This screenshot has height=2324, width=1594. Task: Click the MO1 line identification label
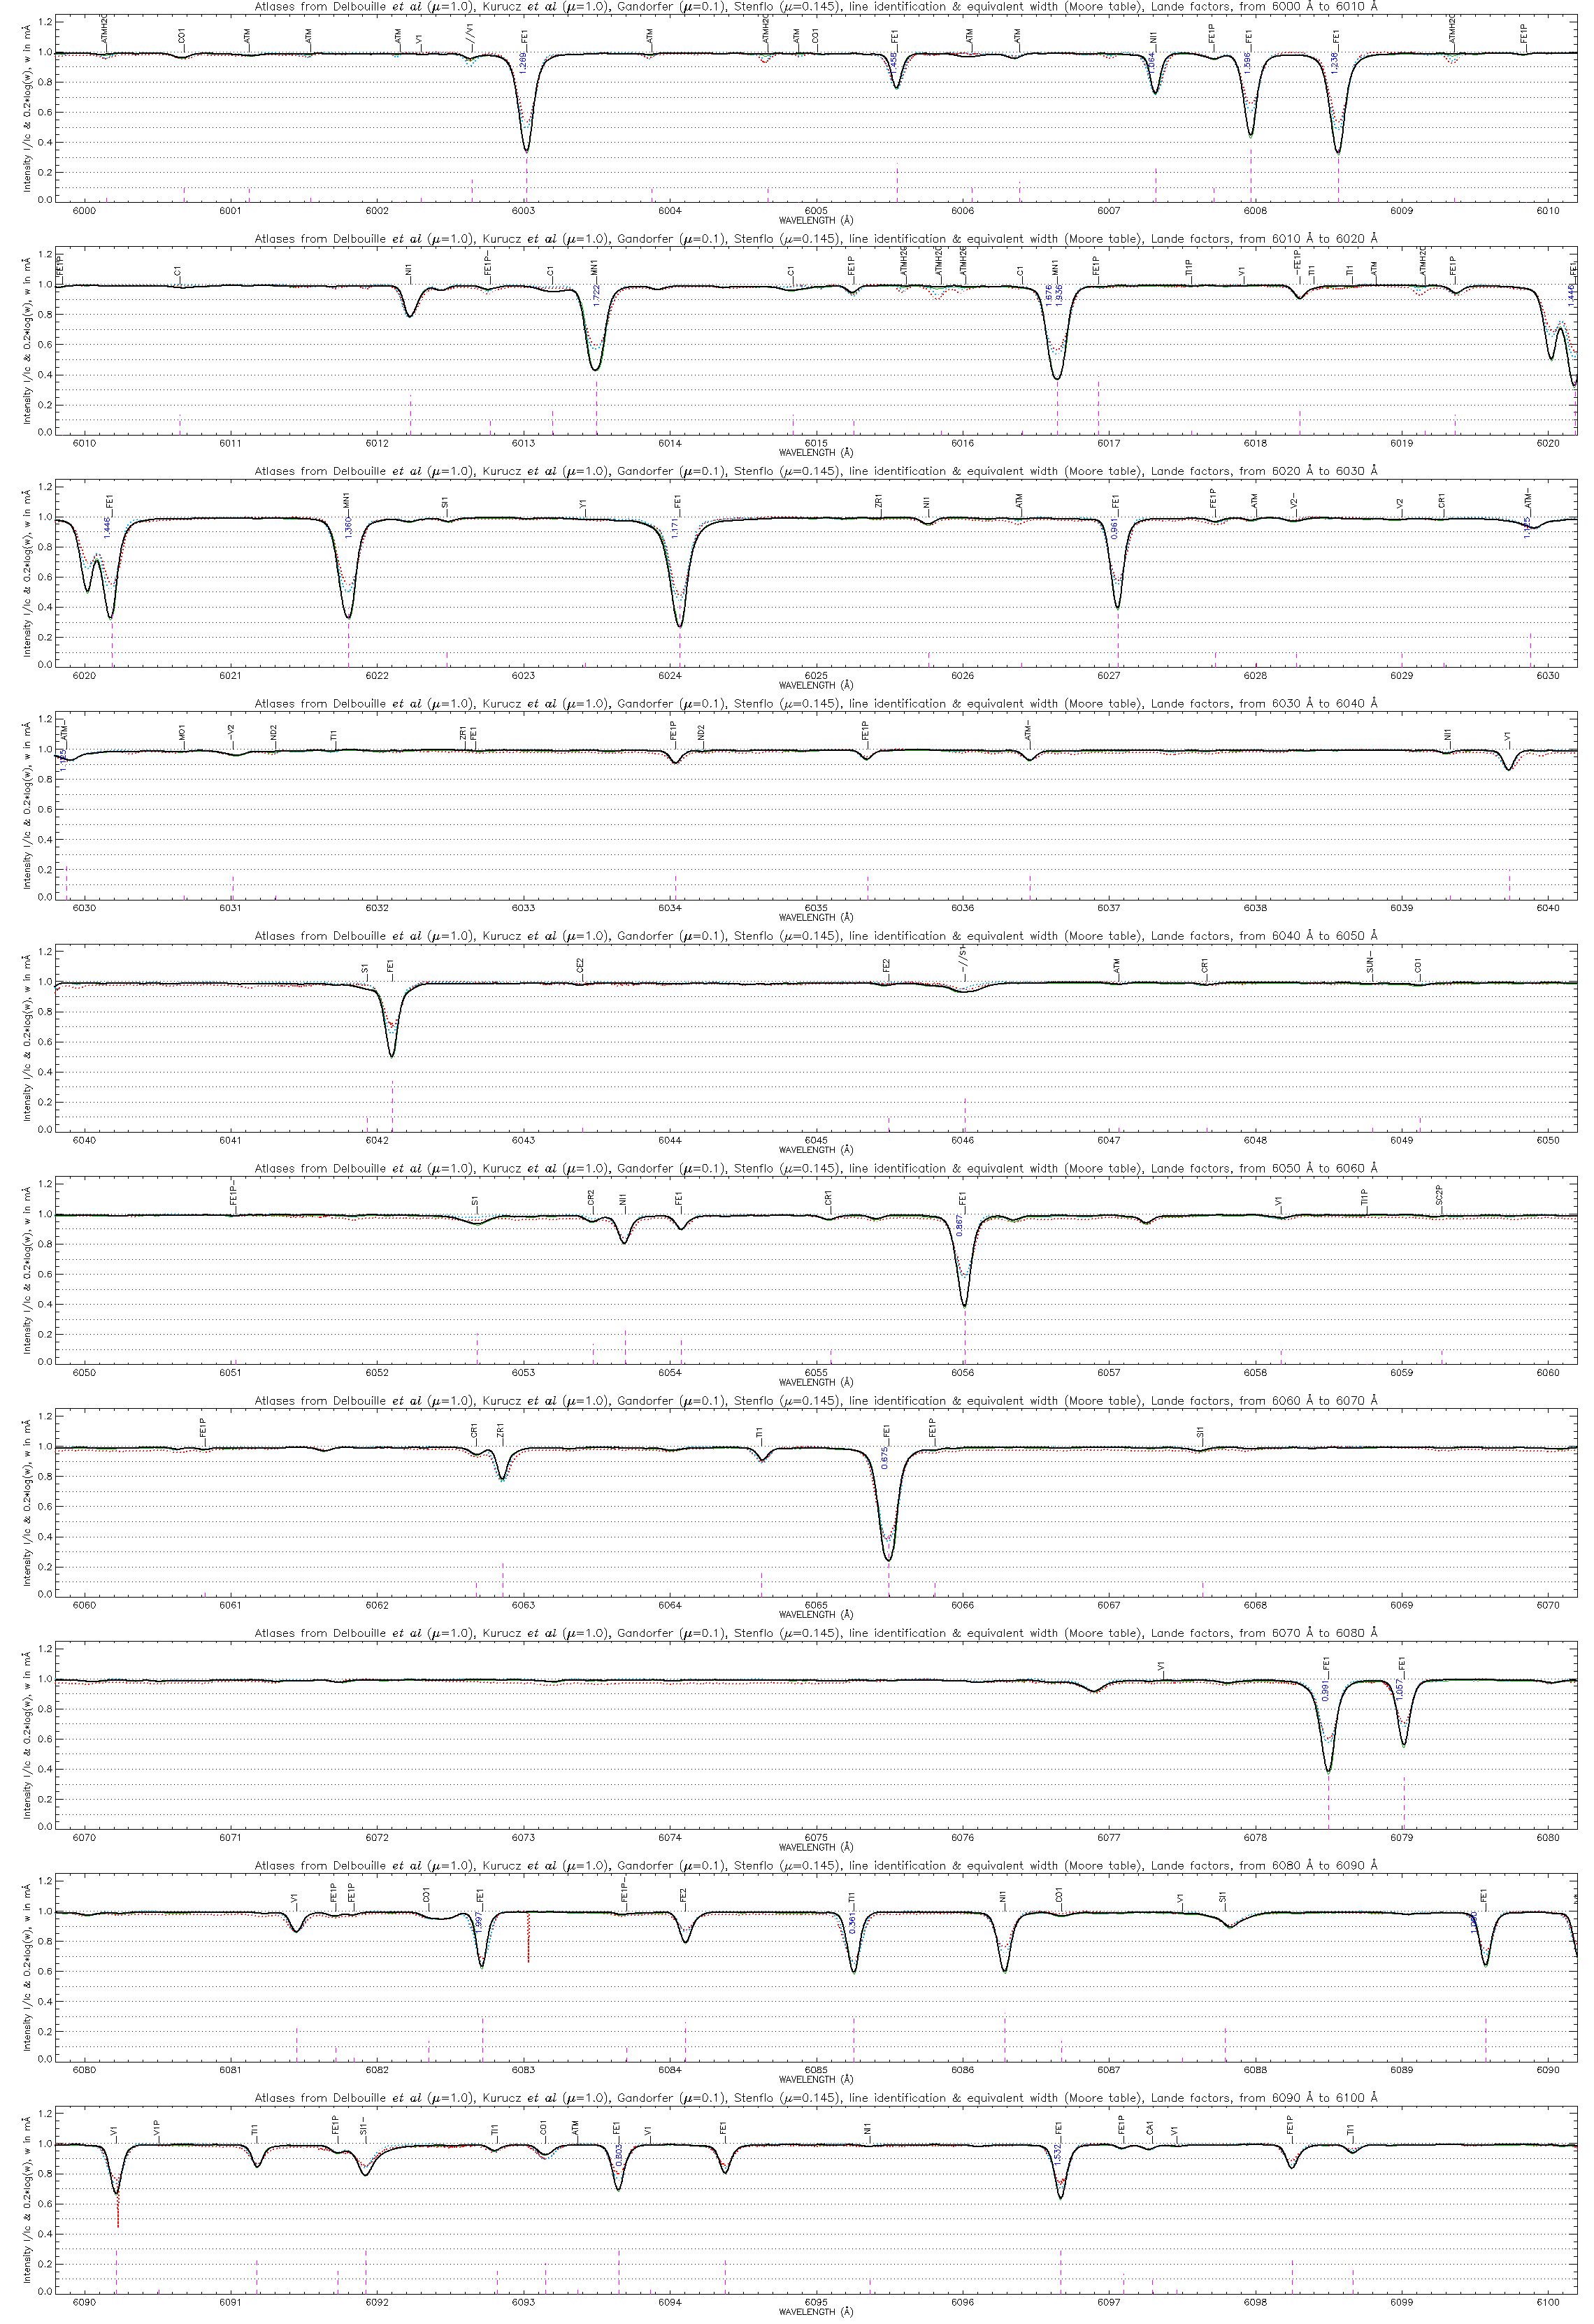[x=182, y=733]
